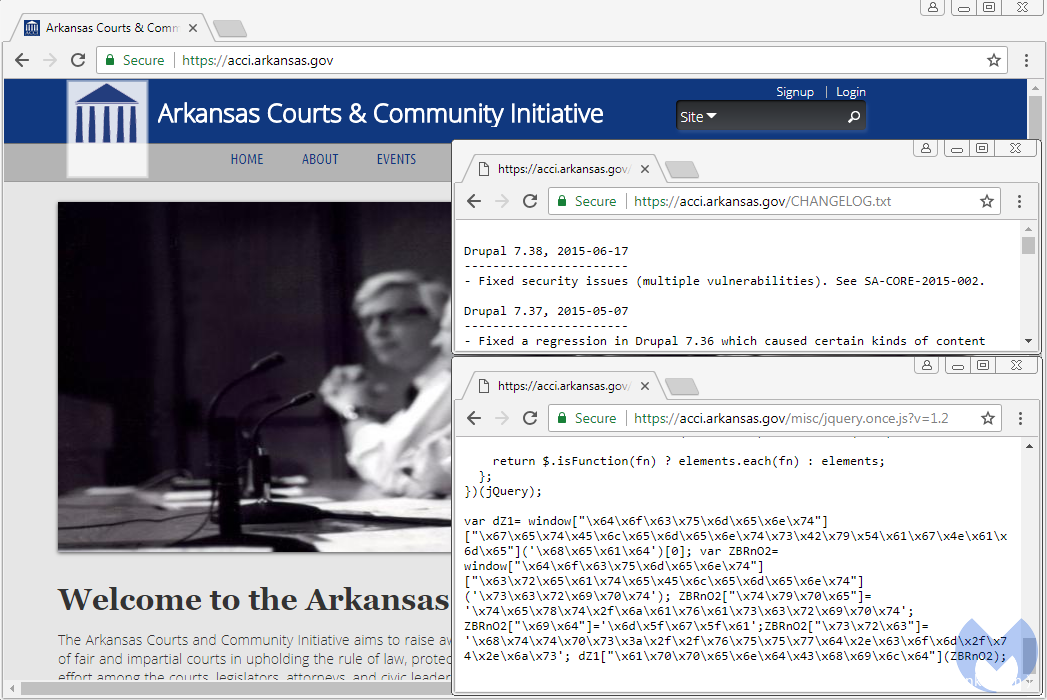
Task: Click the Signup link
Action: point(795,92)
